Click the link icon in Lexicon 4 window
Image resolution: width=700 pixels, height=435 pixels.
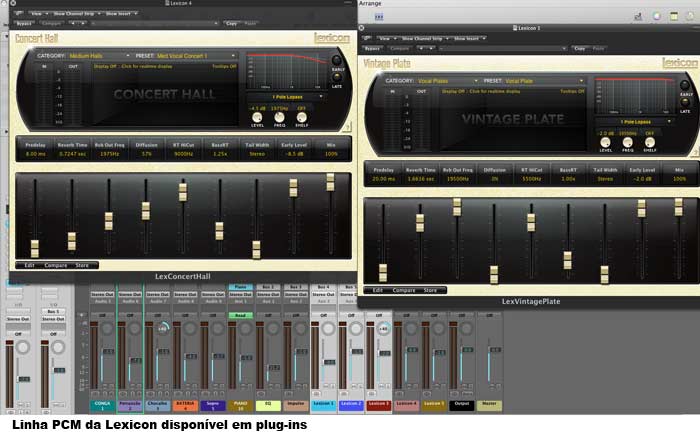click(x=19, y=13)
